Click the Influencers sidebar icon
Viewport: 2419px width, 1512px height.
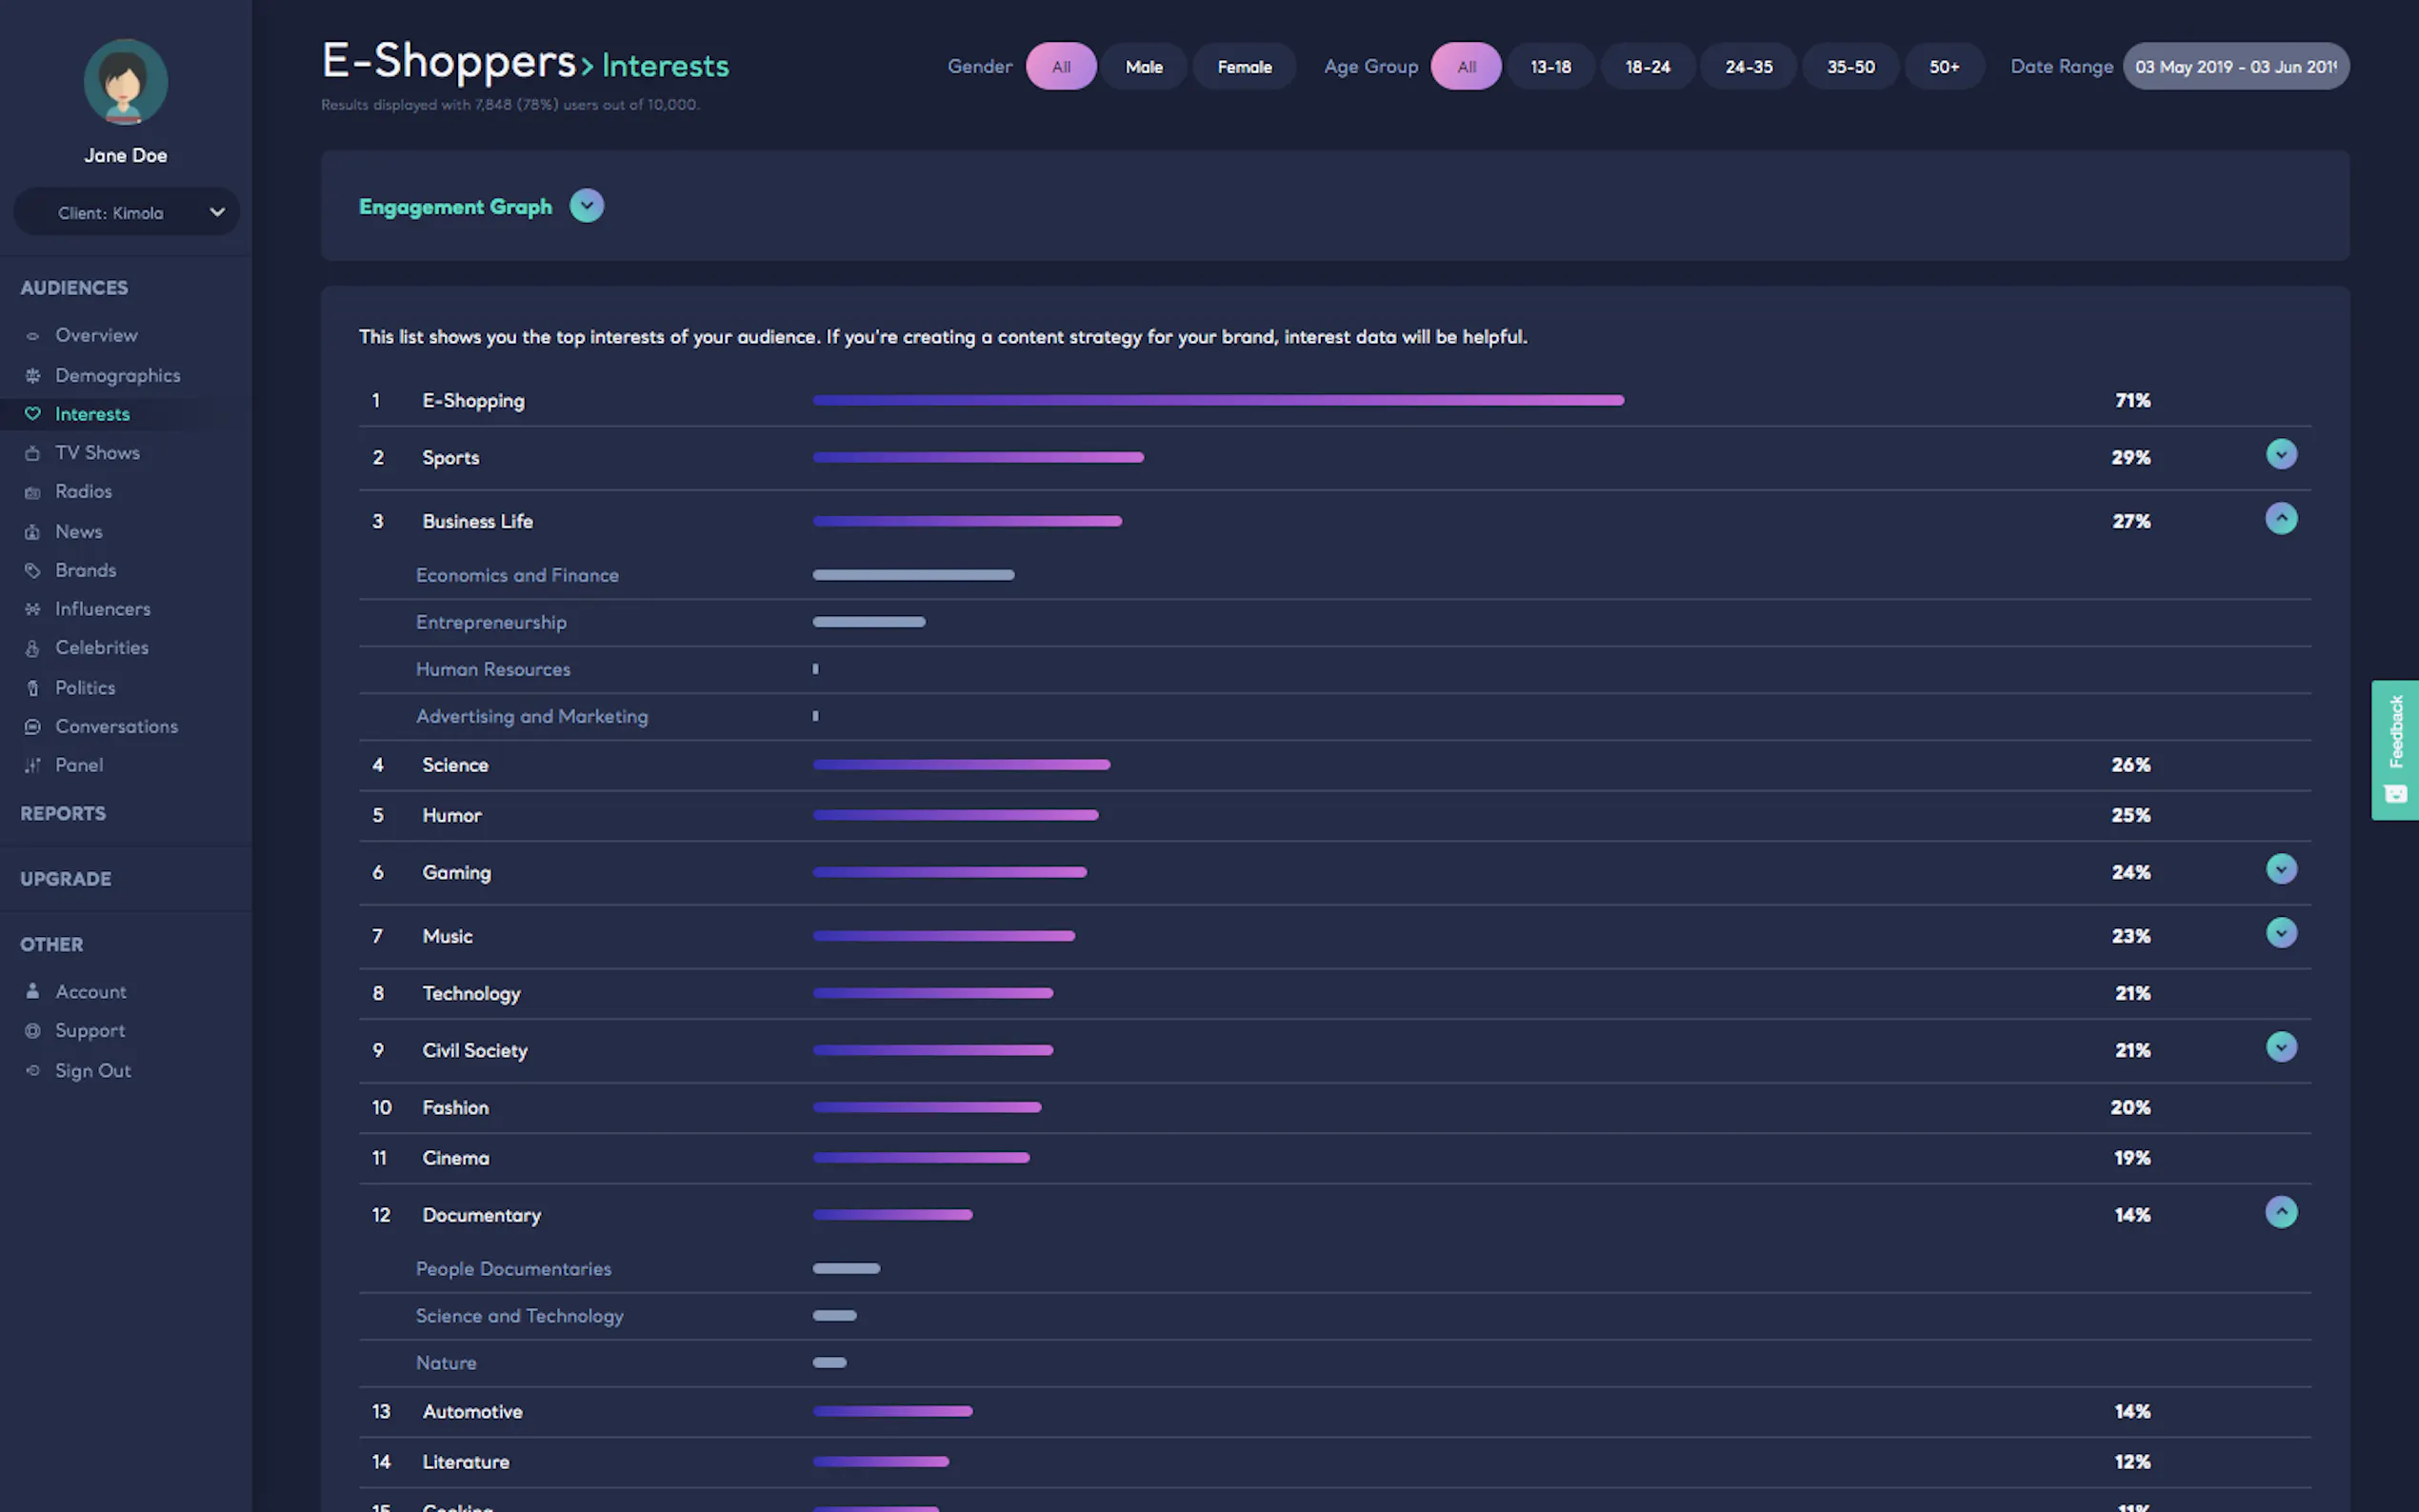coord(33,609)
